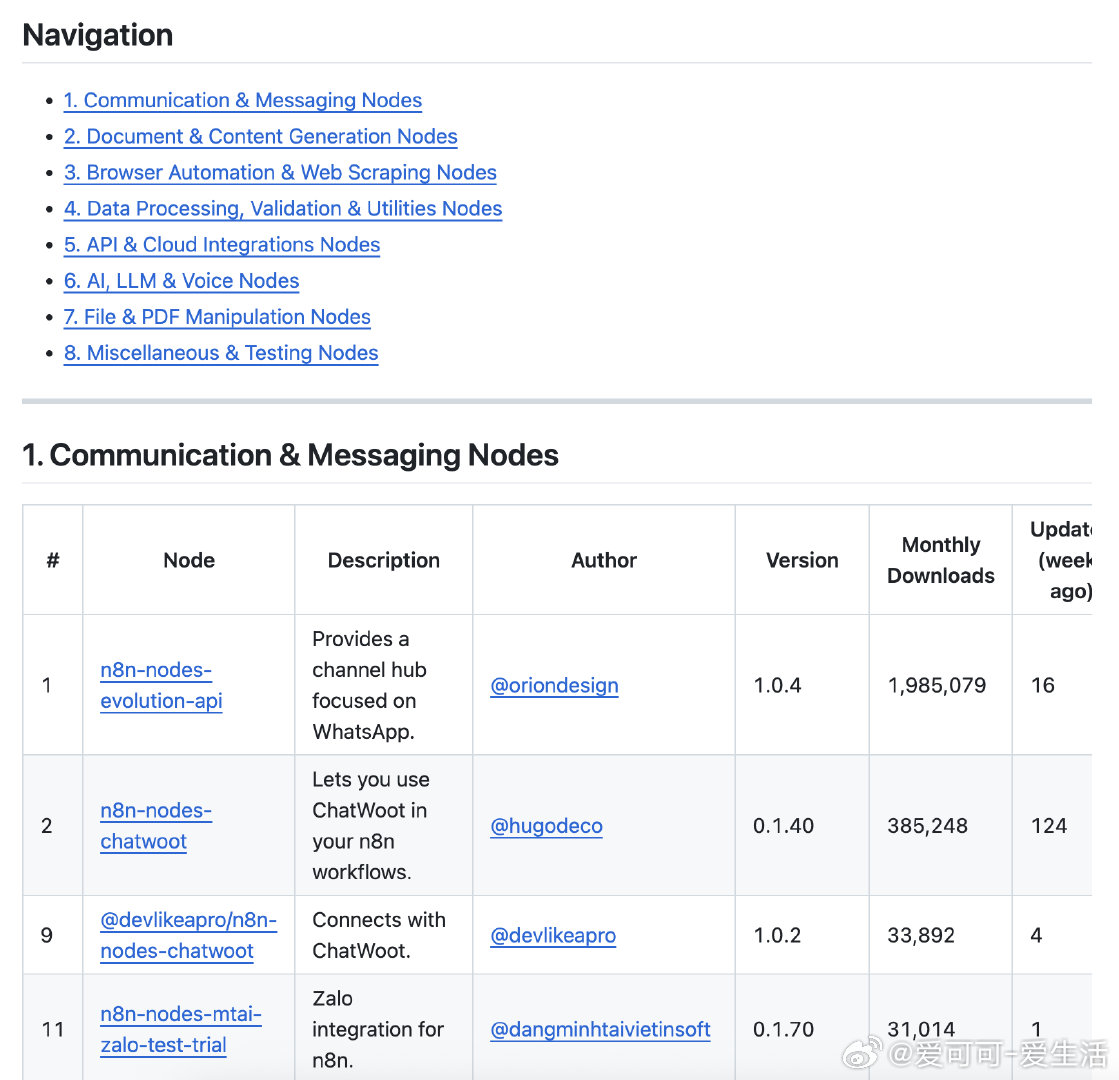Click the Monthly Downloads column header
The image size is (1119, 1080).
[x=941, y=560]
